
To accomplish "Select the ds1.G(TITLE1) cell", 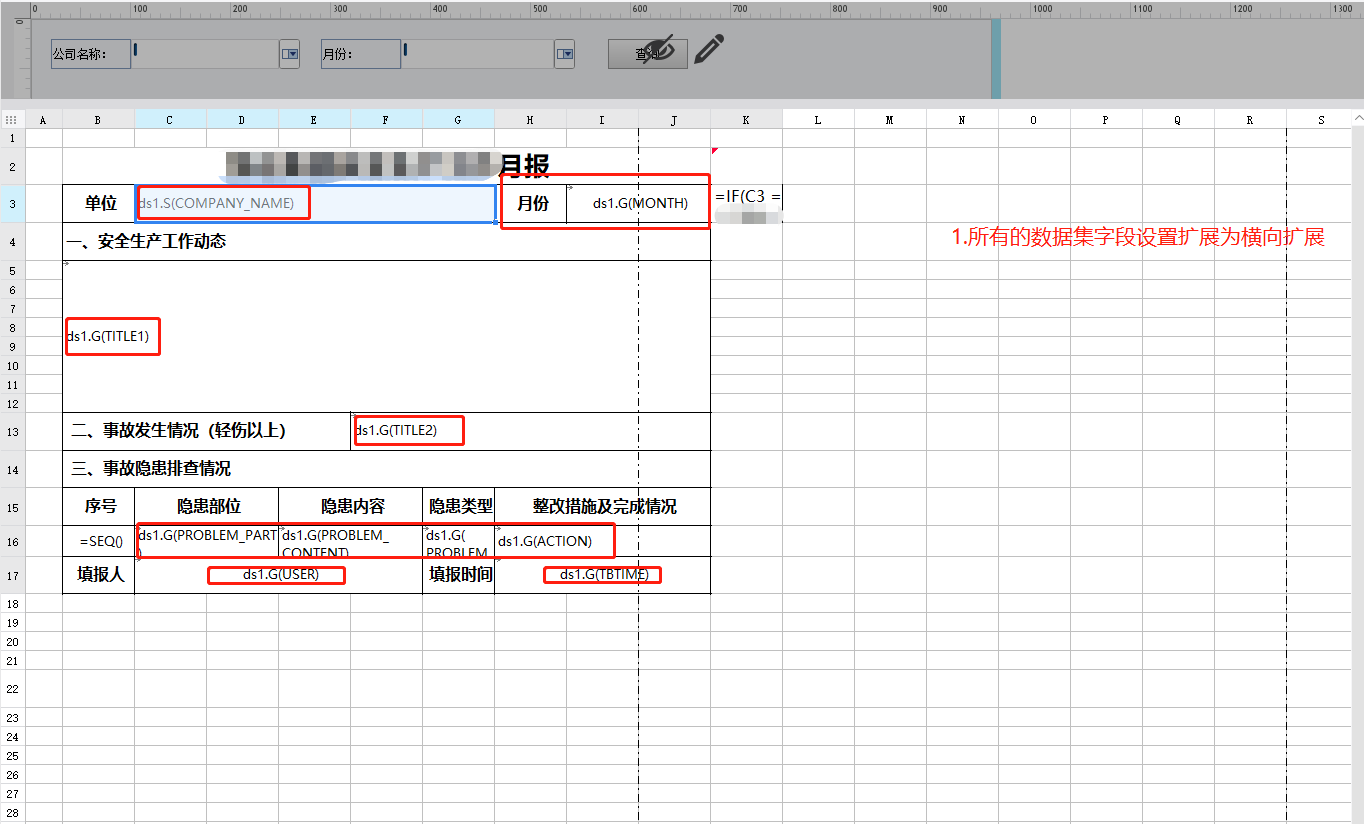I will coord(387,336).
